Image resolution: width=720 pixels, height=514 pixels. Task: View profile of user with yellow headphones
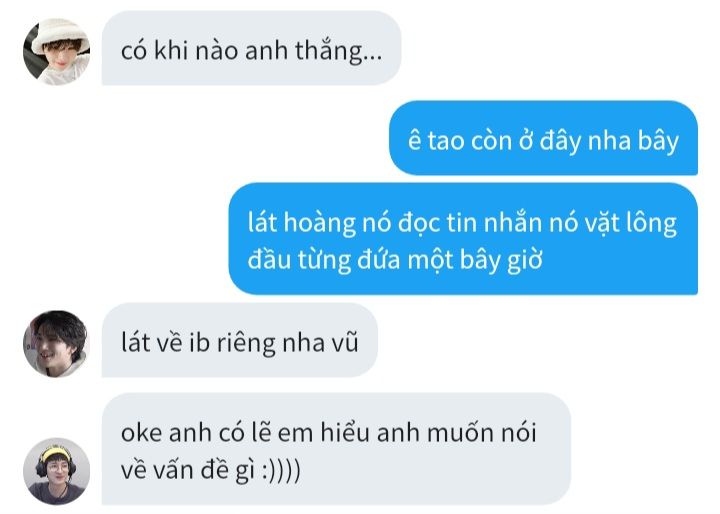pos(56,471)
